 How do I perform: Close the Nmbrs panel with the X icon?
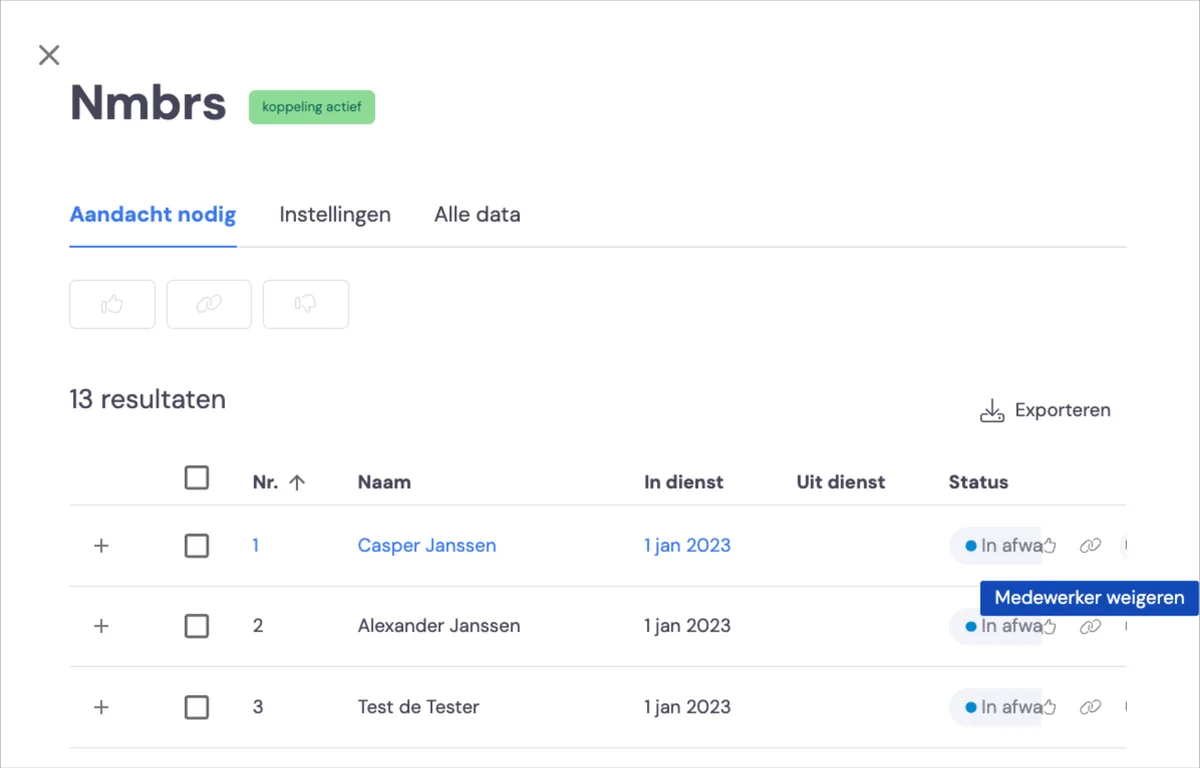pos(49,55)
